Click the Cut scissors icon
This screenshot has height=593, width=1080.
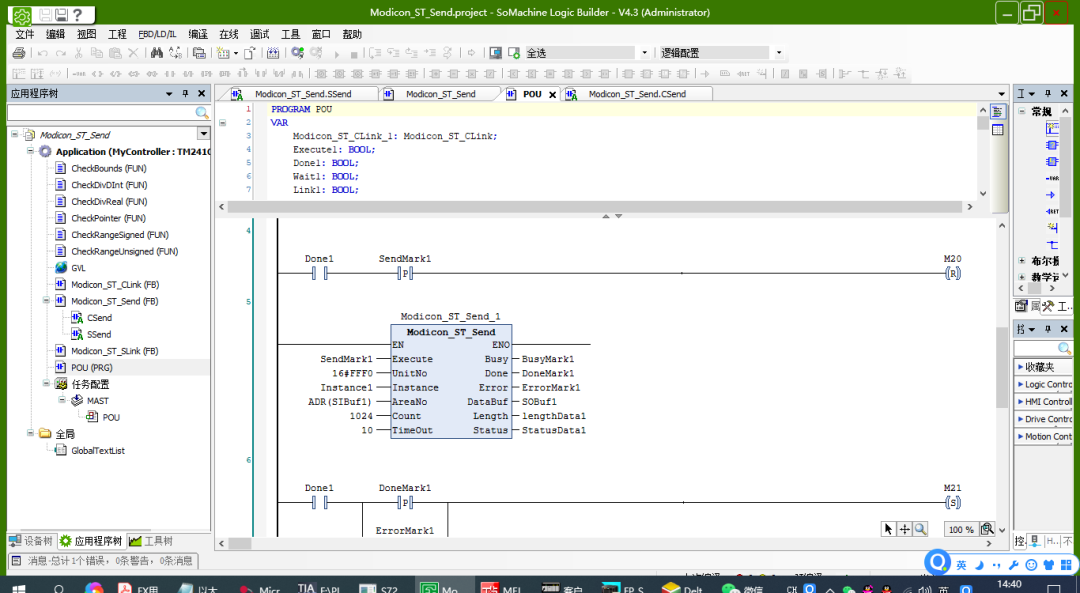pyautogui.click(x=79, y=53)
